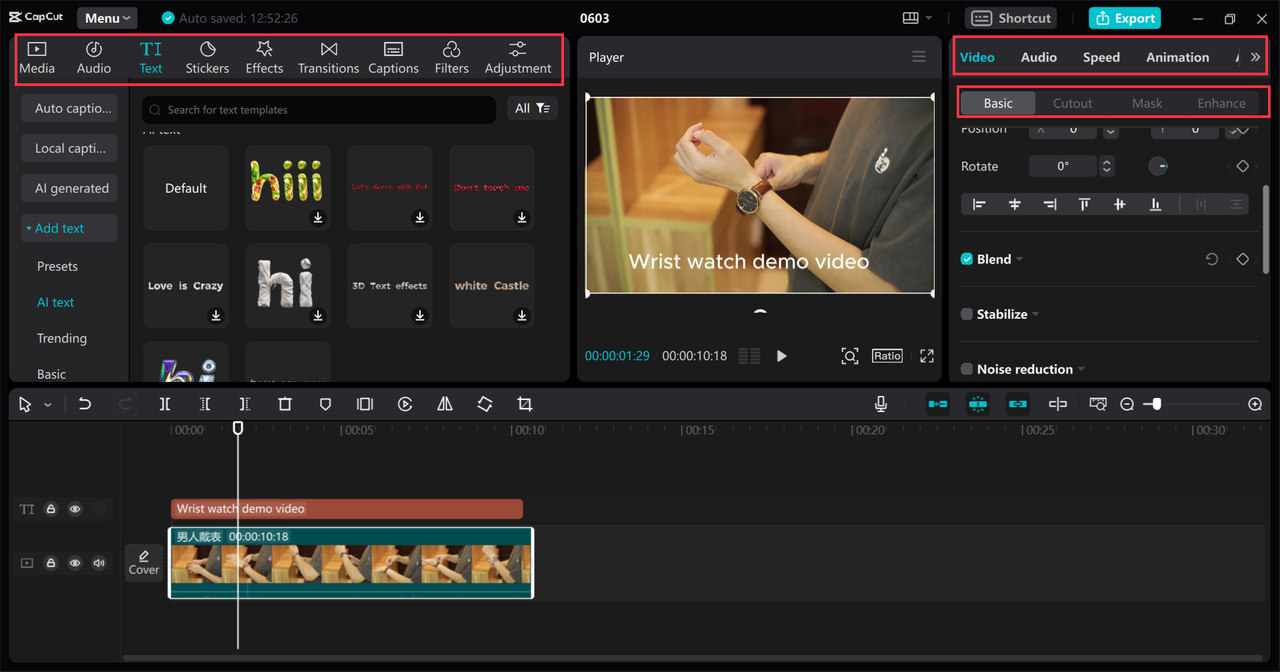This screenshot has width=1280, height=672.
Task: Click the player fullscreen icon
Action: (927, 356)
